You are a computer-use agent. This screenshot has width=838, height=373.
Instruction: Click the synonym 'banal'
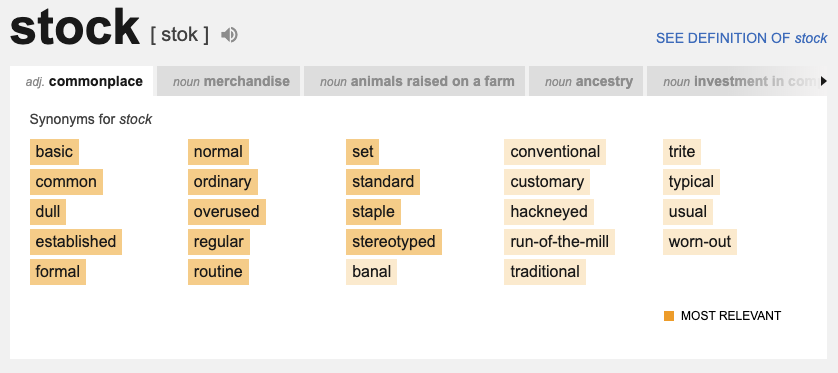point(371,271)
